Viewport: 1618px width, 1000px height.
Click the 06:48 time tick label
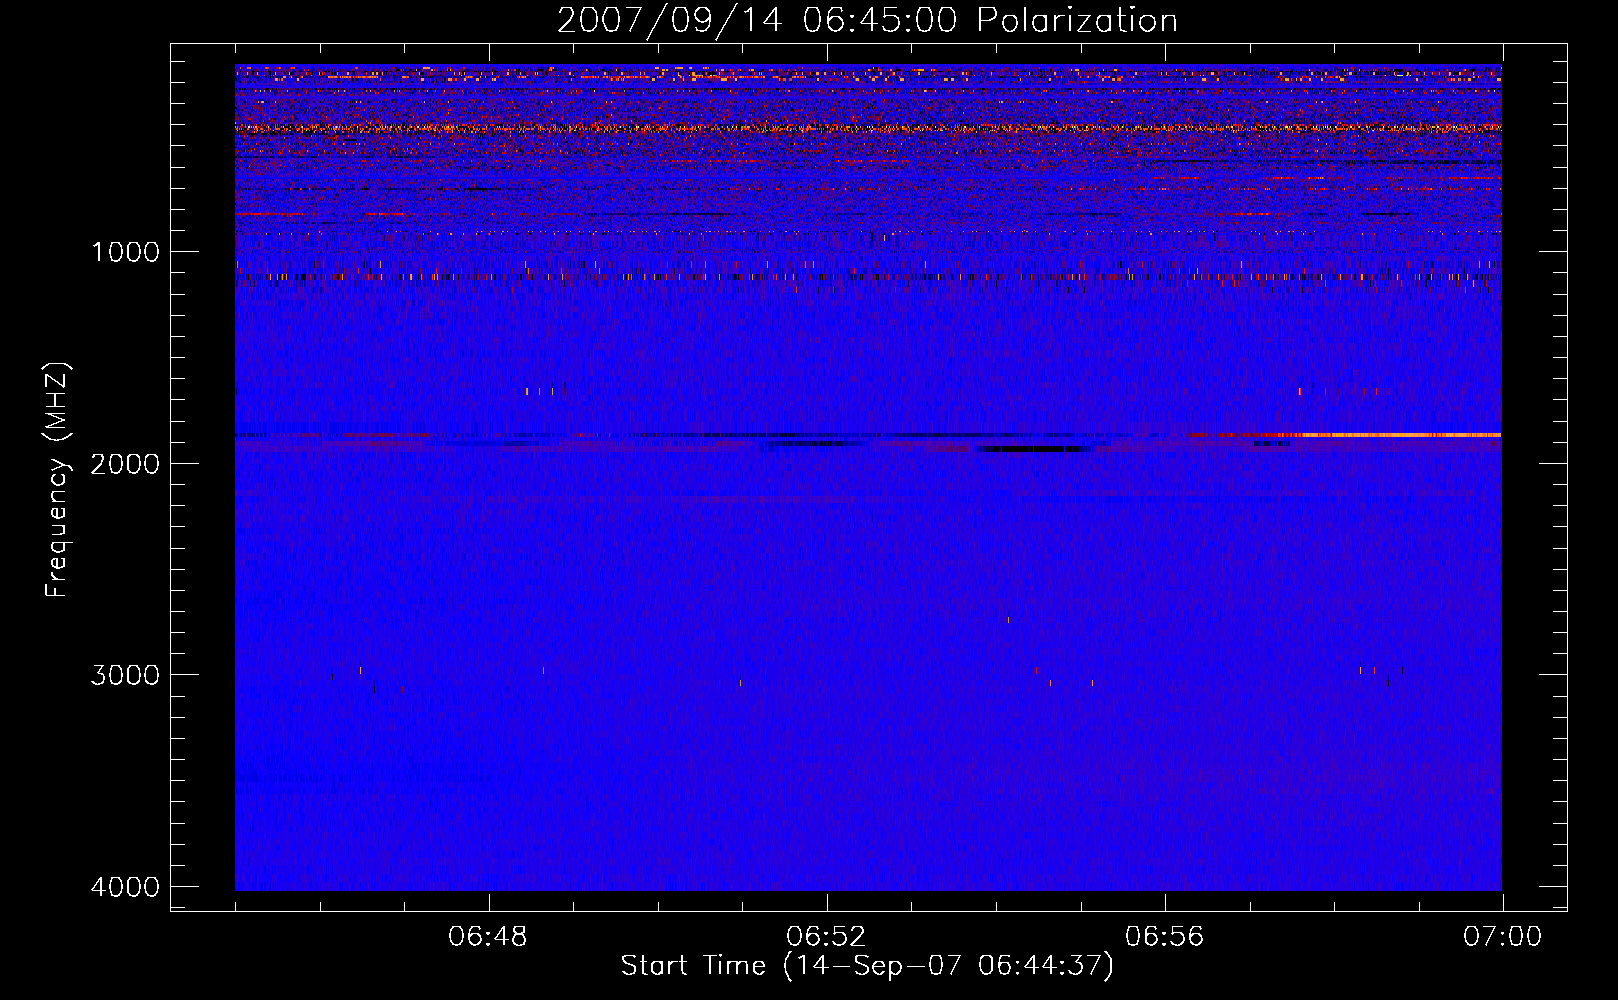pyautogui.click(x=488, y=937)
